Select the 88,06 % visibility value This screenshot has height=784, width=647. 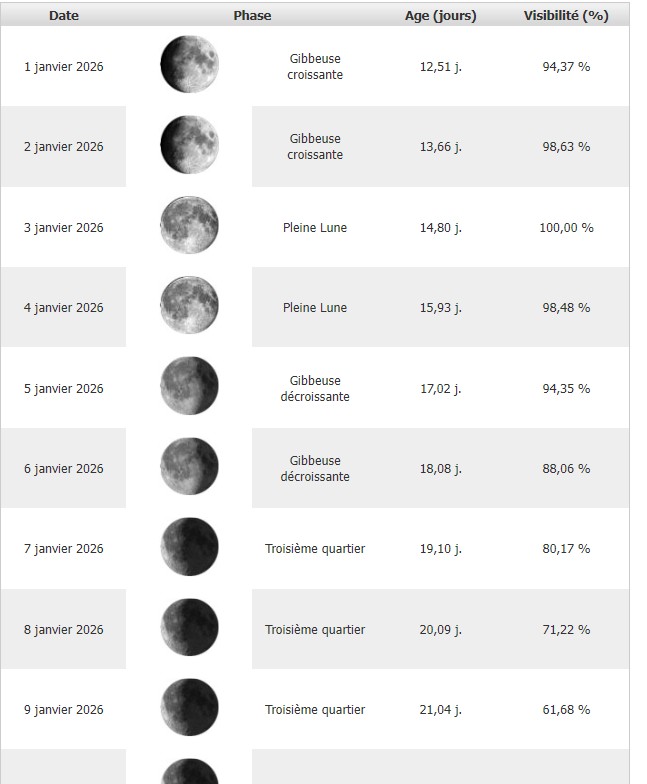pos(566,469)
